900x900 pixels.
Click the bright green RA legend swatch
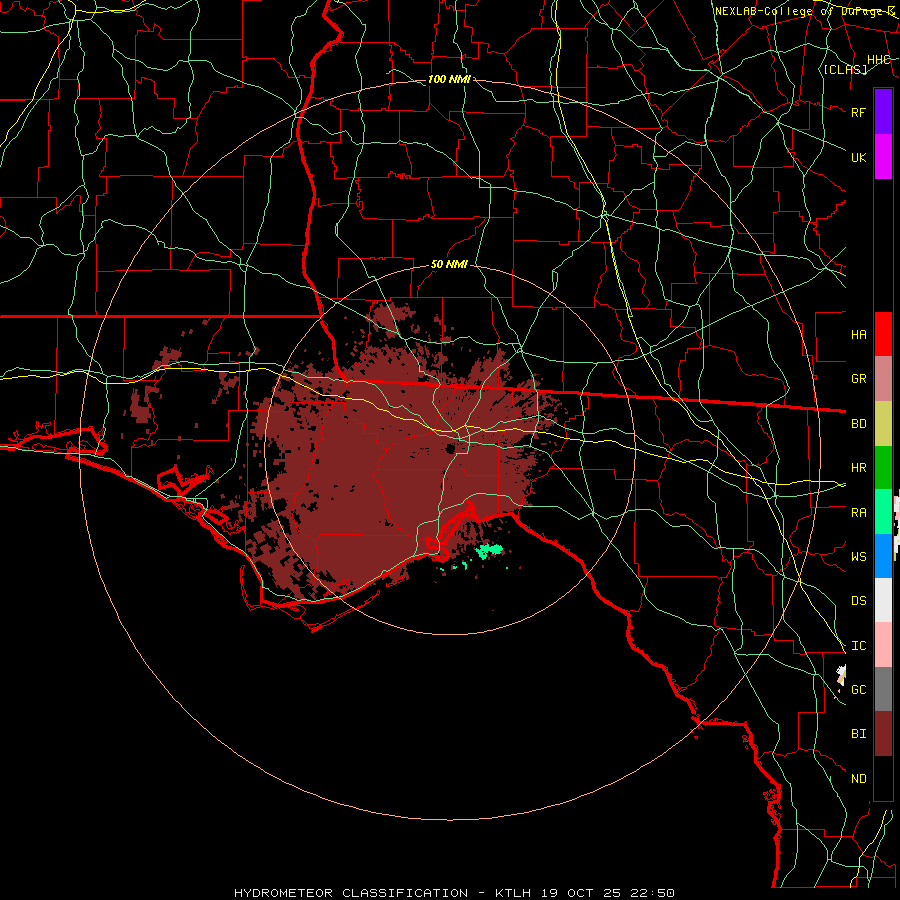tap(883, 512)
